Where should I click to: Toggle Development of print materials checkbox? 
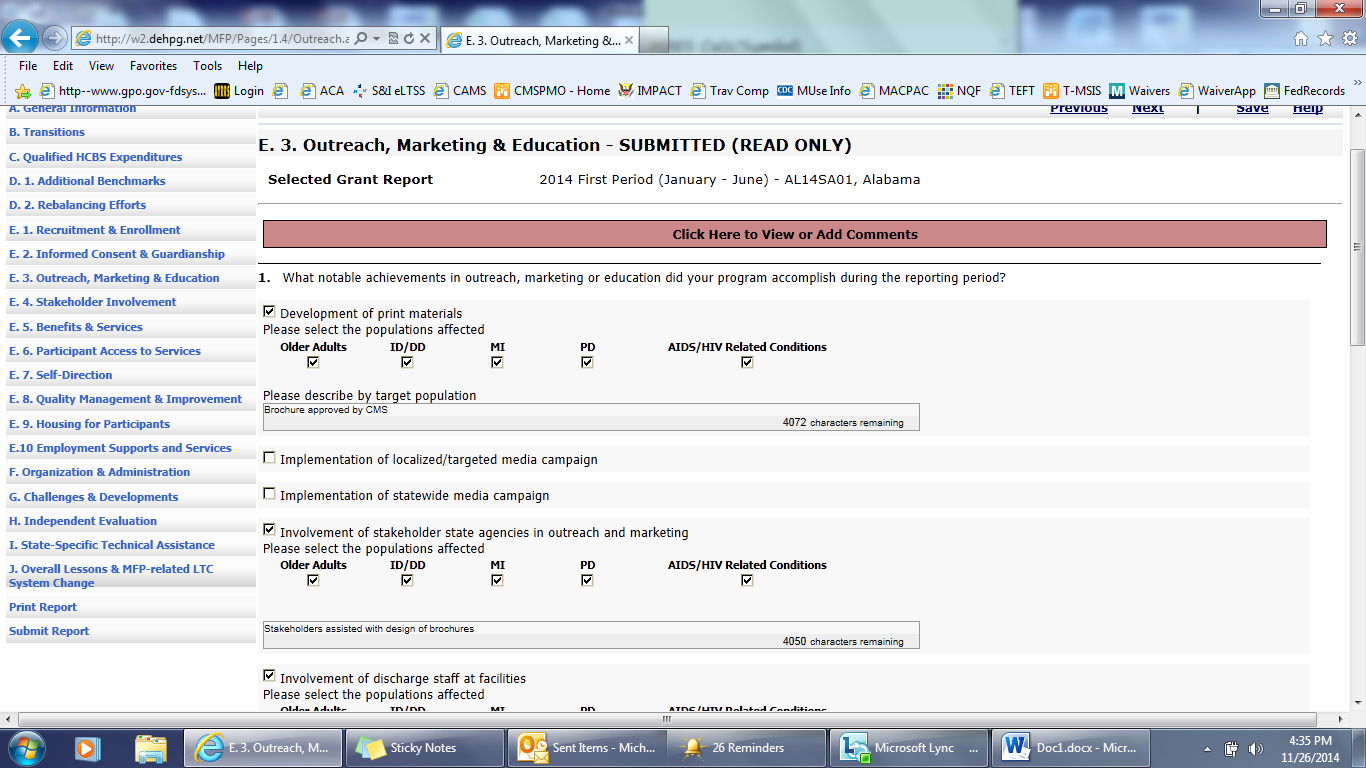269,312
